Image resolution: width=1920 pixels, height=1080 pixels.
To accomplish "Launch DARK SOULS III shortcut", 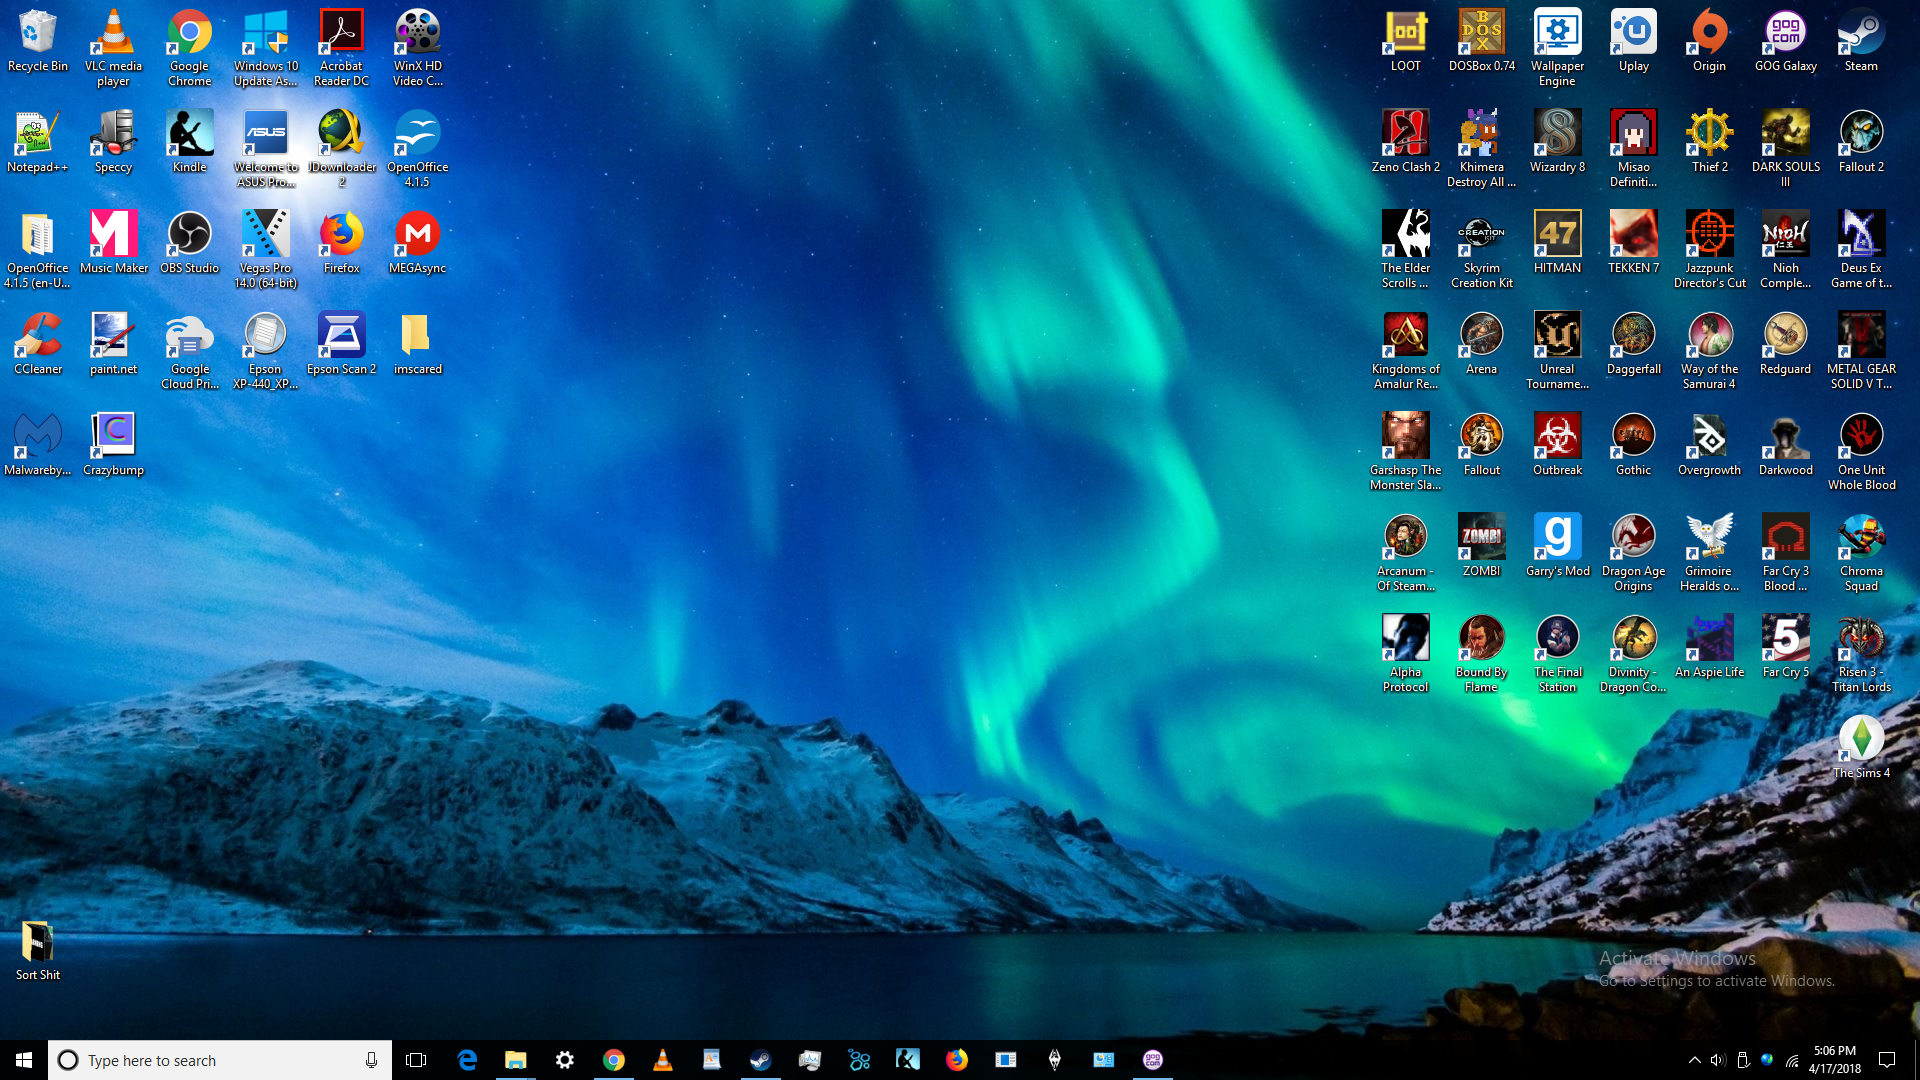I will pyautogui.click(x=1786, y=150).
